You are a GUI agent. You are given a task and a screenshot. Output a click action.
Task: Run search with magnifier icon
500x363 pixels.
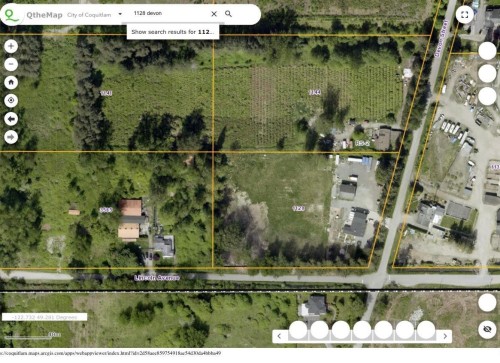(x=228, y=14)
